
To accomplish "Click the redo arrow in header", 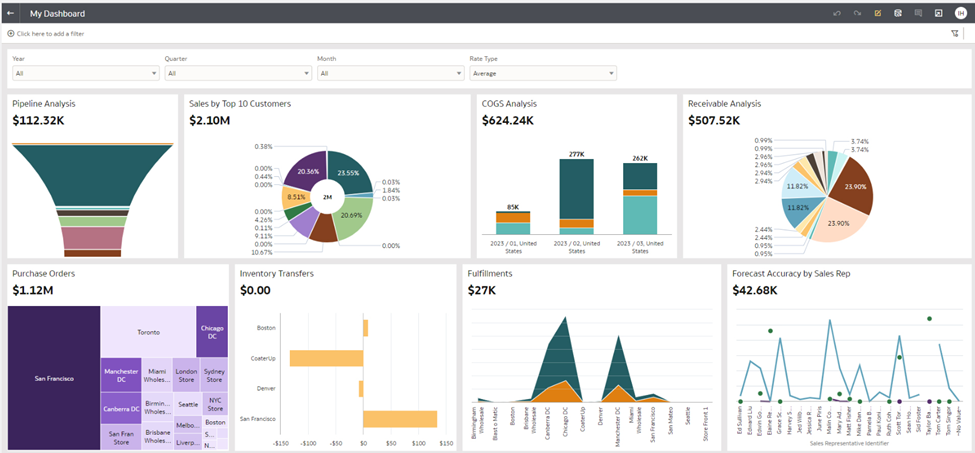I will click(857, 13).
